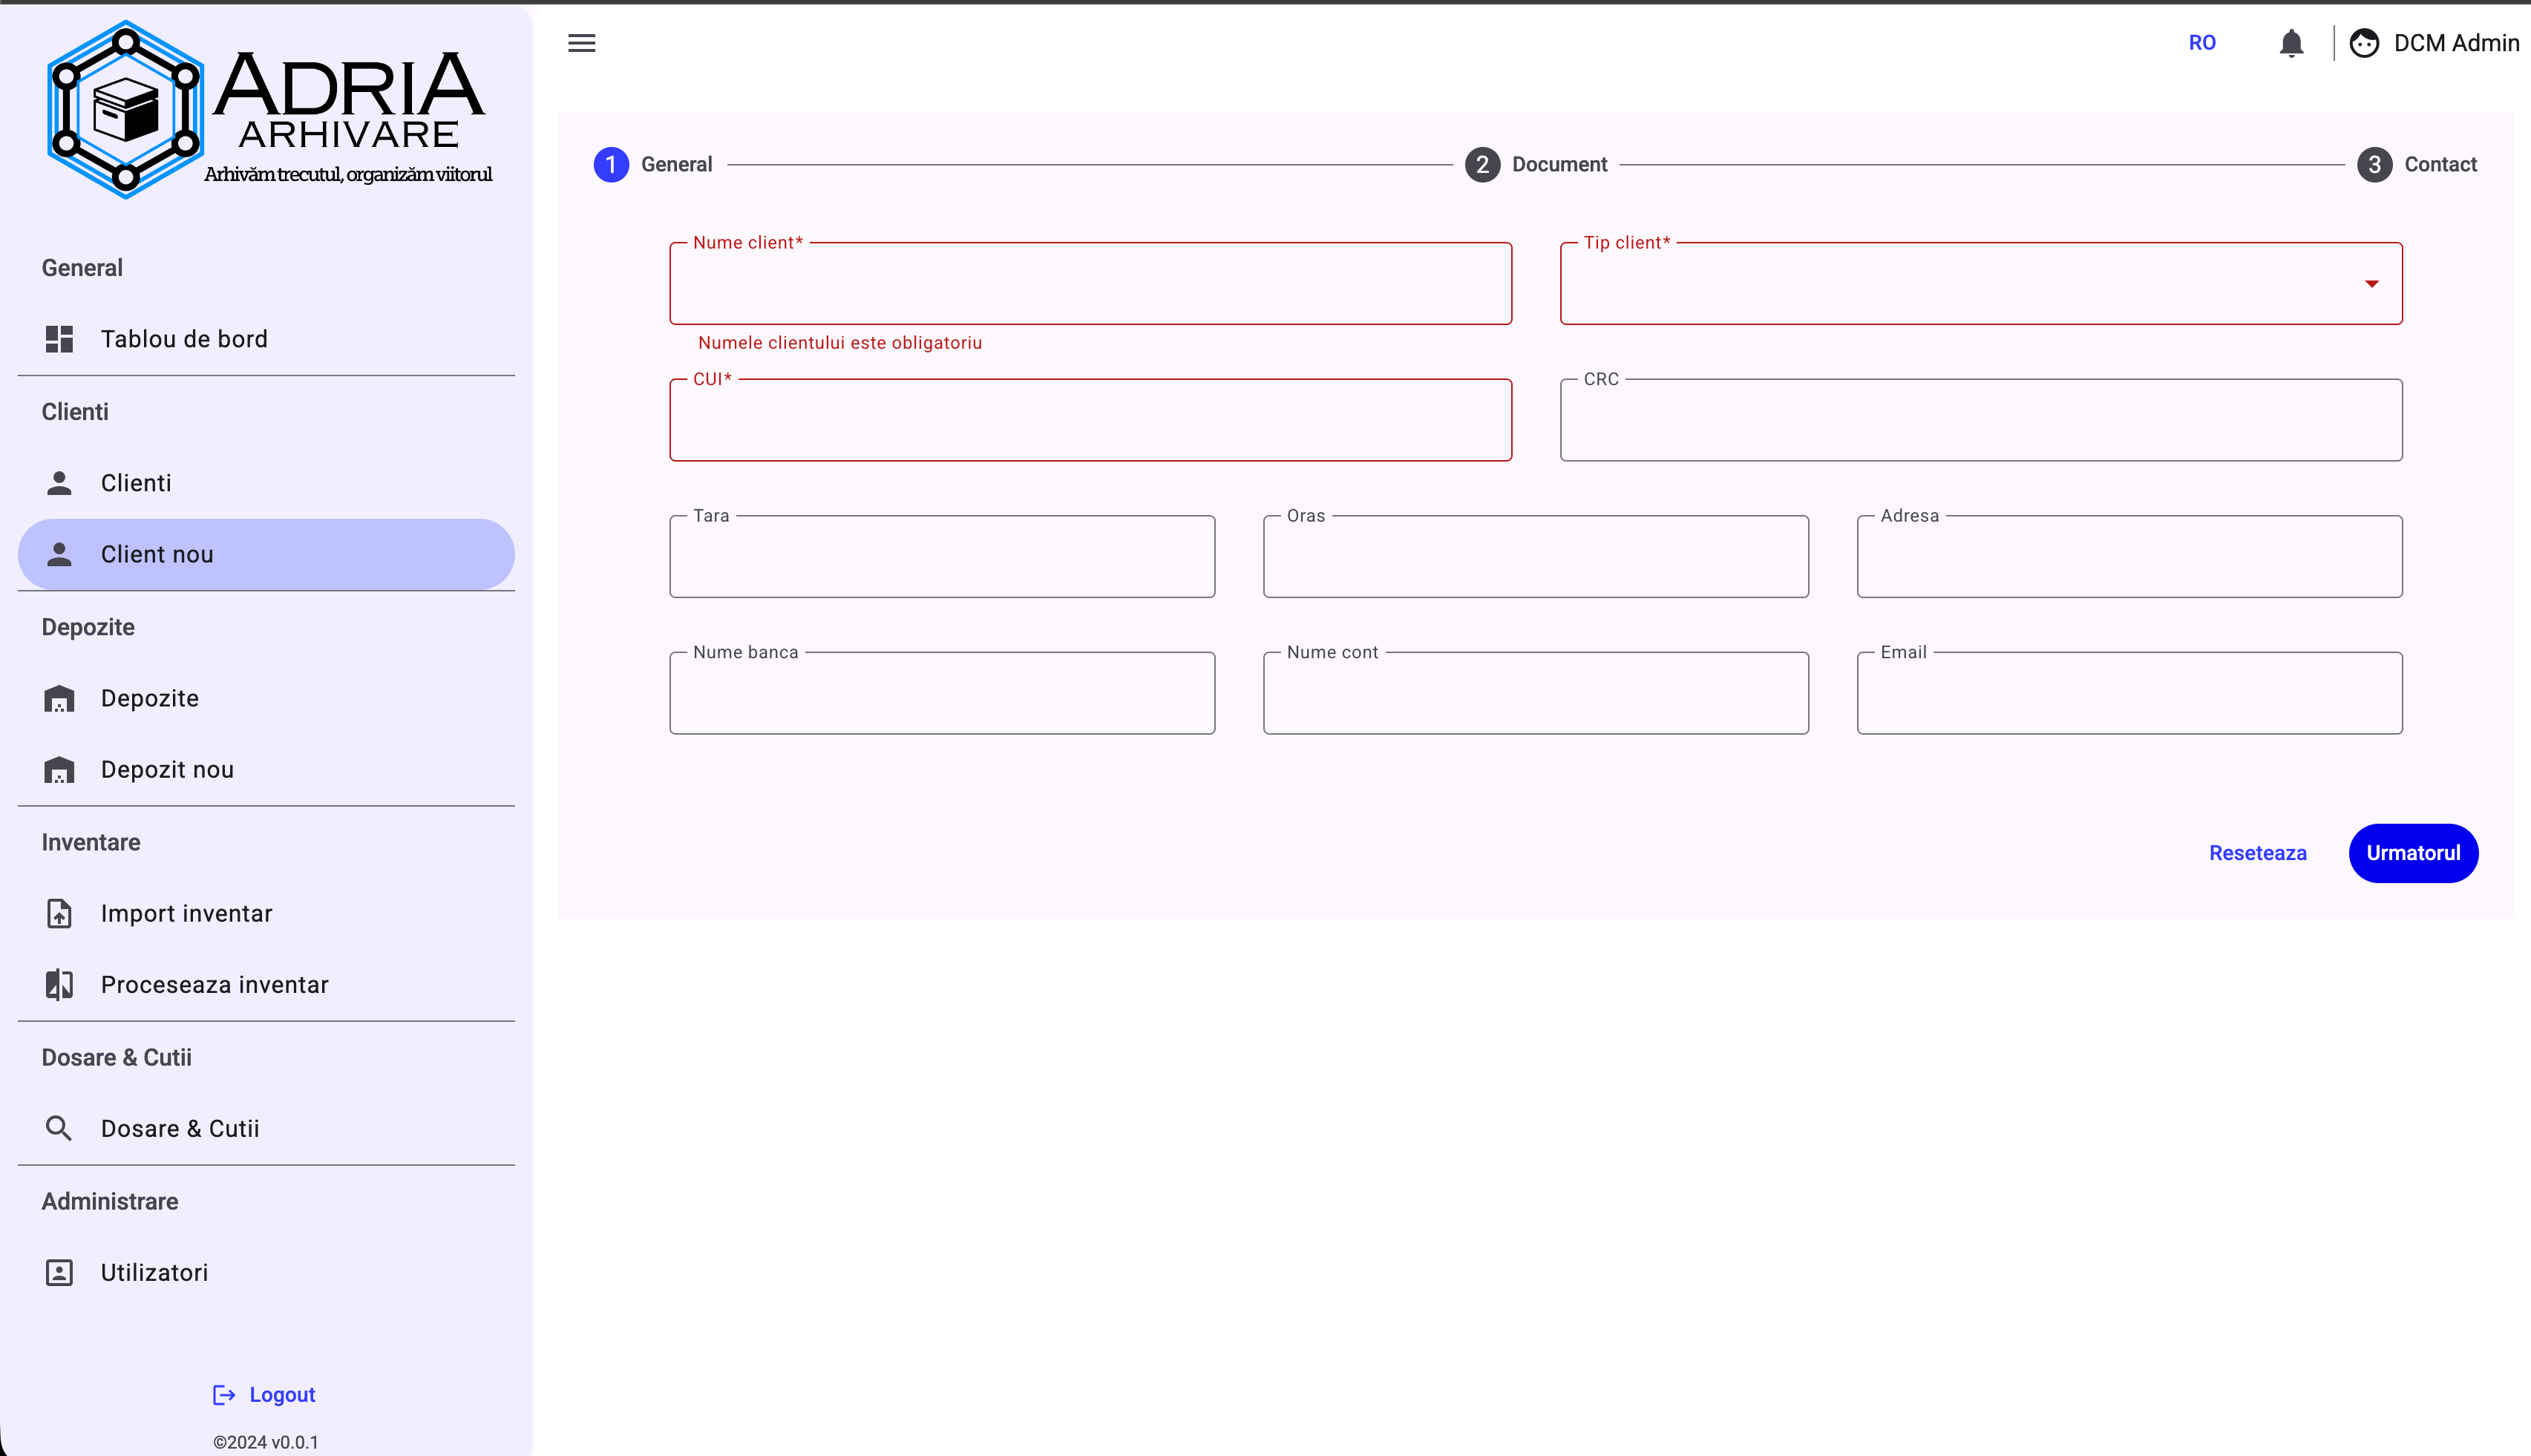Click the 'Numele clientului este obligatoriu' error text
Image resolution: width=2531 pixels, height=1456 pixels.
pos(840,343)
